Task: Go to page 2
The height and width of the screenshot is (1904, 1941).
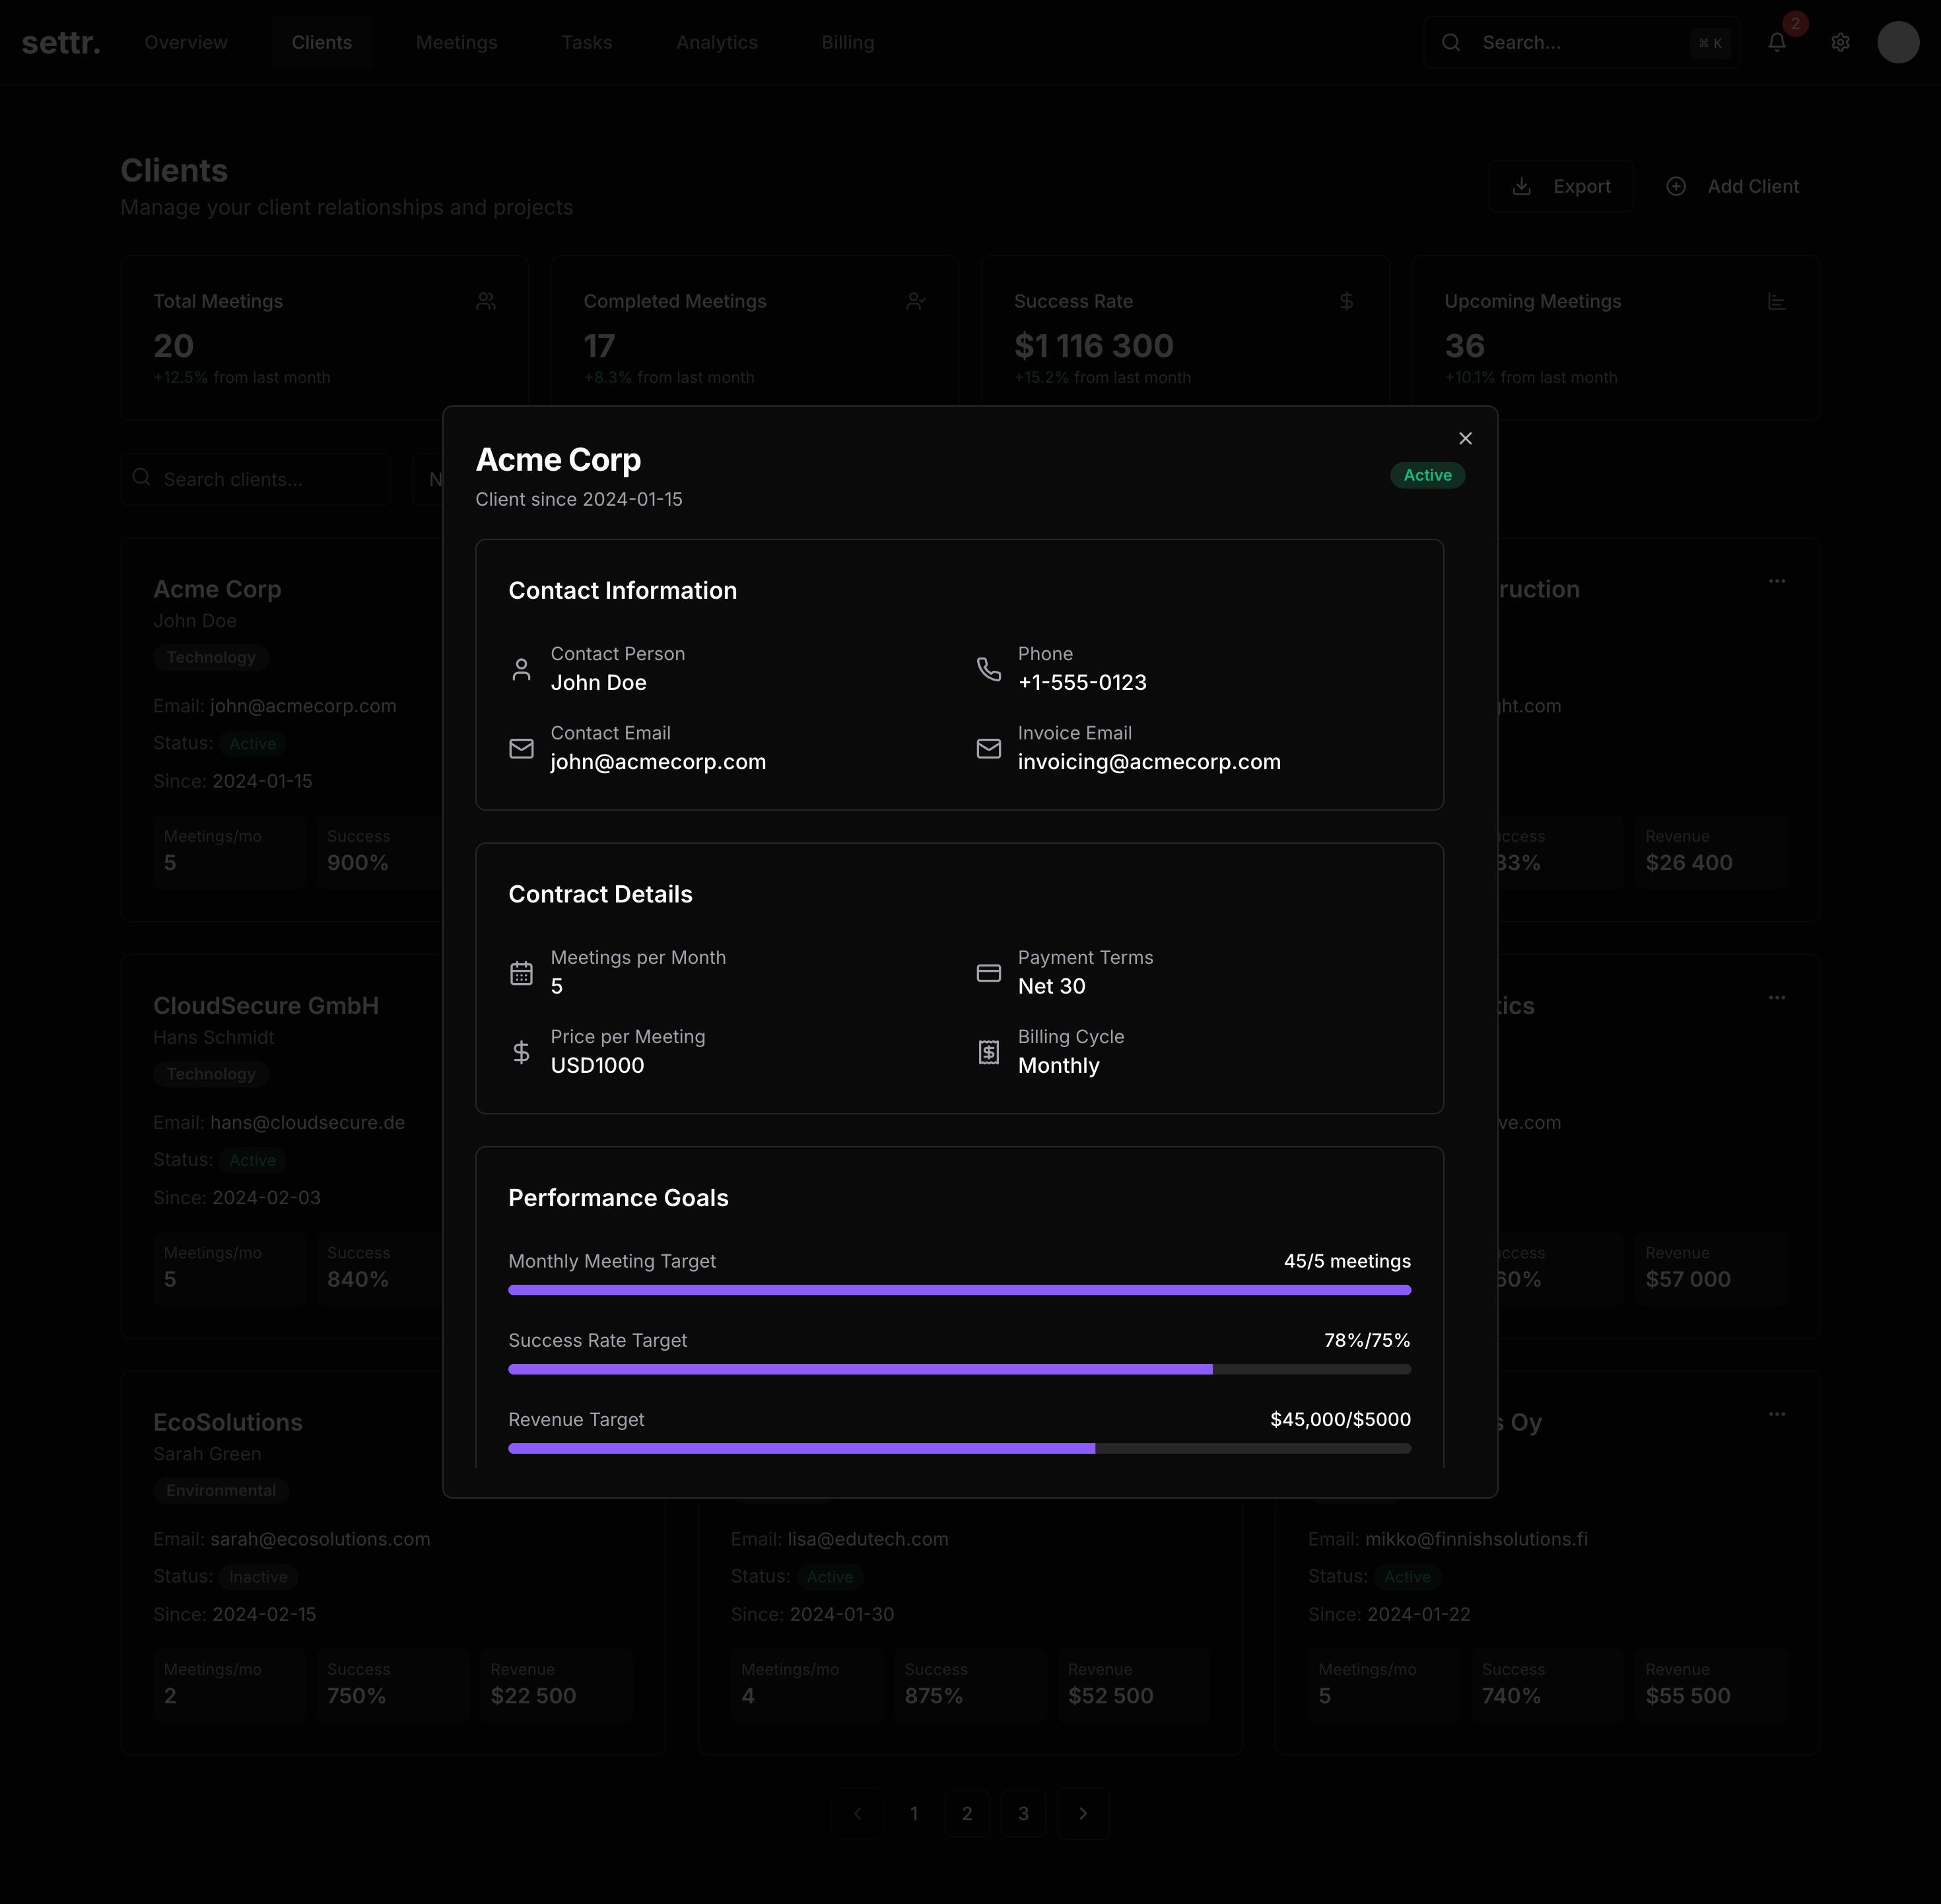Action: [967, 1813]
